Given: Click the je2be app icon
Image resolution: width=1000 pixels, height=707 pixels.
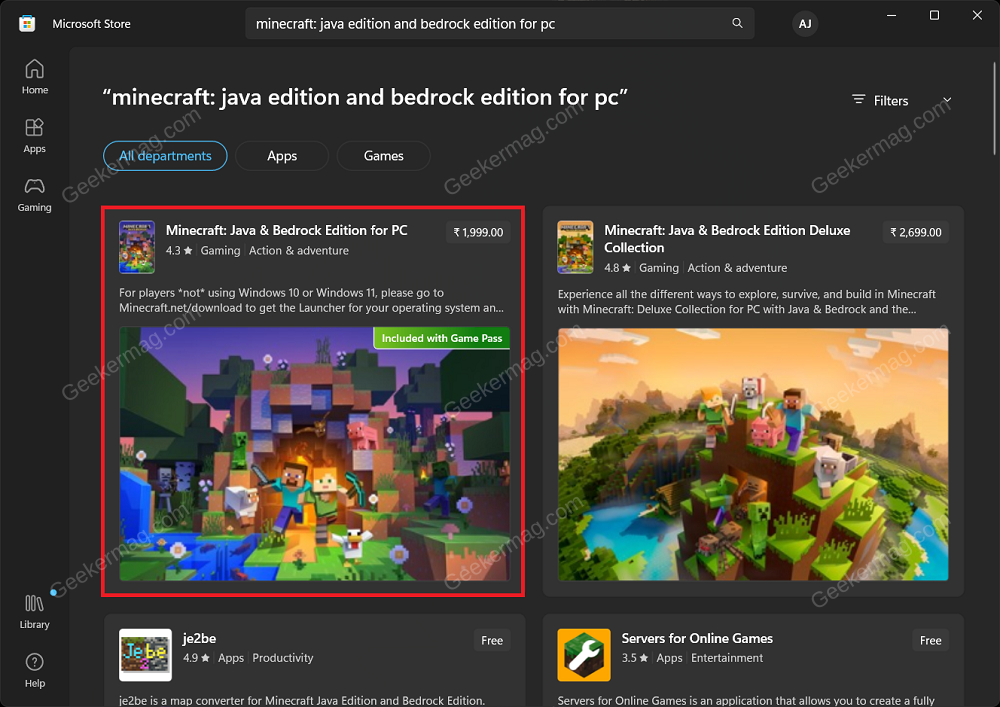Looking at the screenshot, I should (145, 655).
